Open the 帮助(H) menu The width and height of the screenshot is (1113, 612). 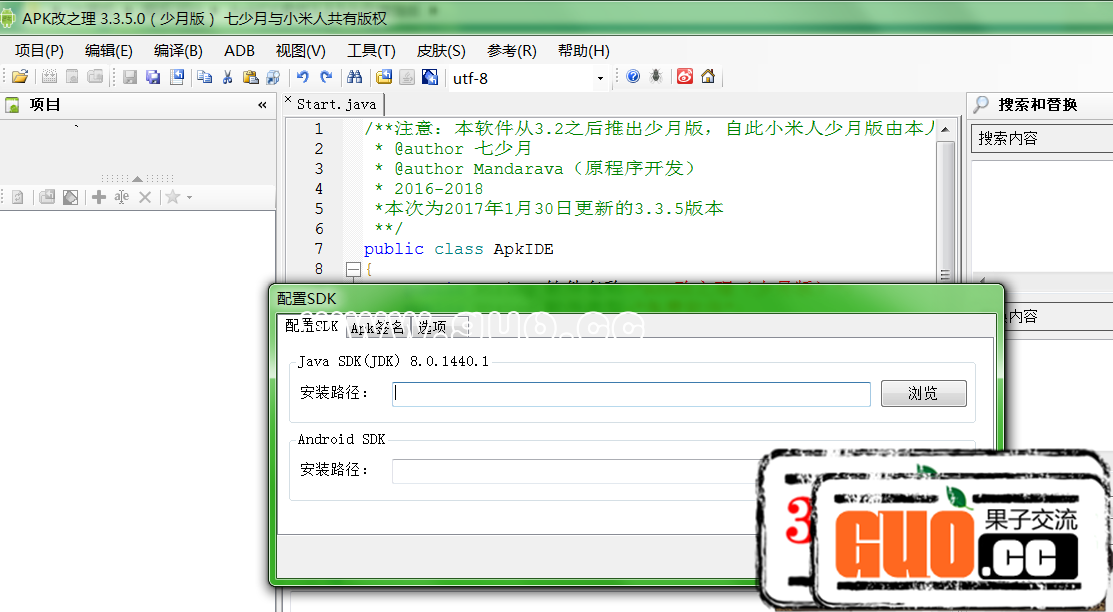[x=583, y=50]
